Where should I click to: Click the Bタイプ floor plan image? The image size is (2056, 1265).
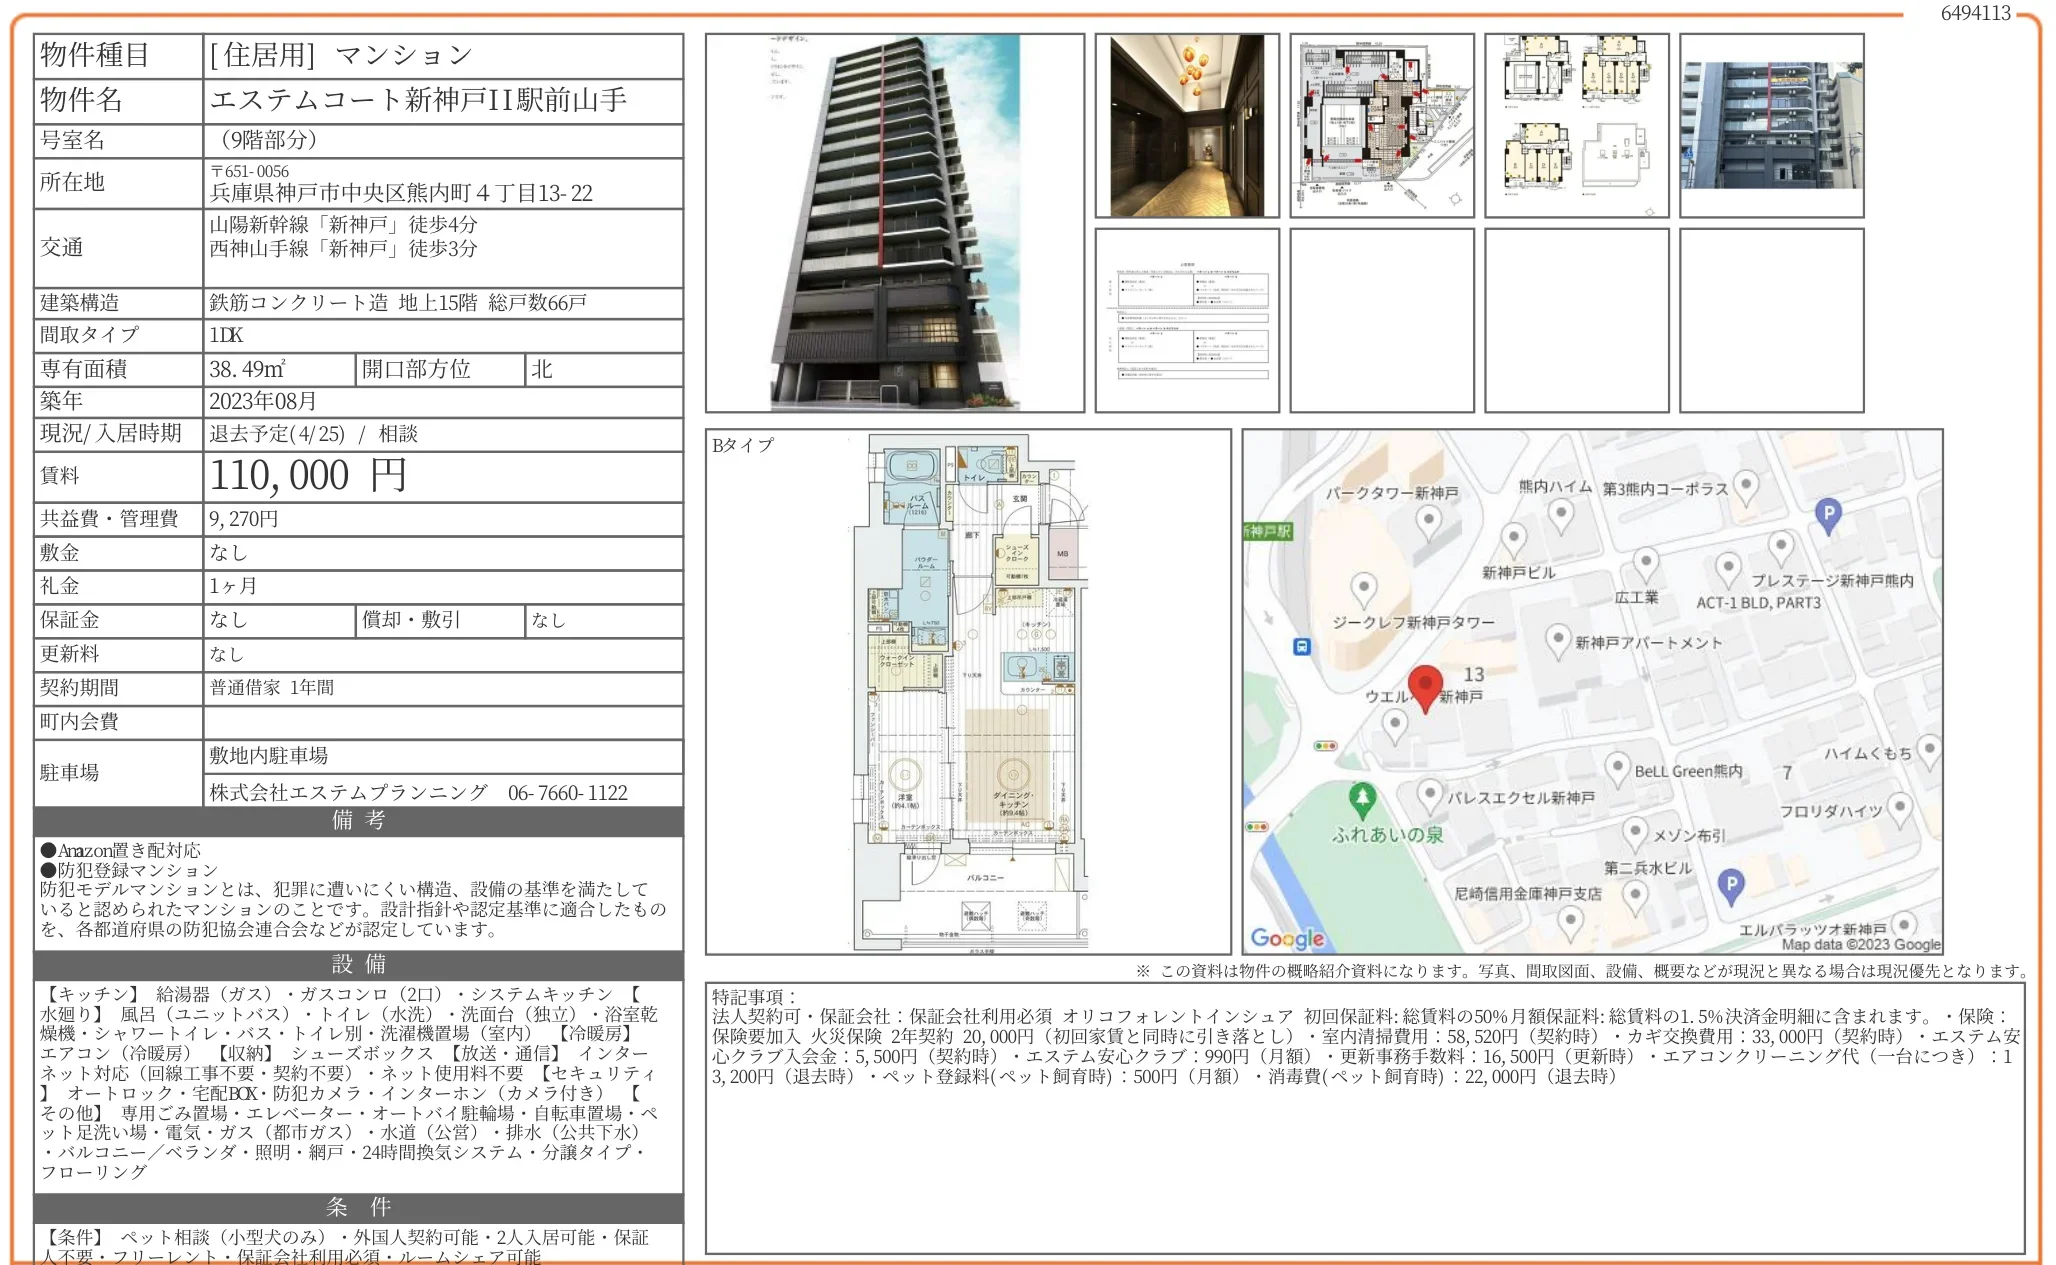[x=968, y=692]
